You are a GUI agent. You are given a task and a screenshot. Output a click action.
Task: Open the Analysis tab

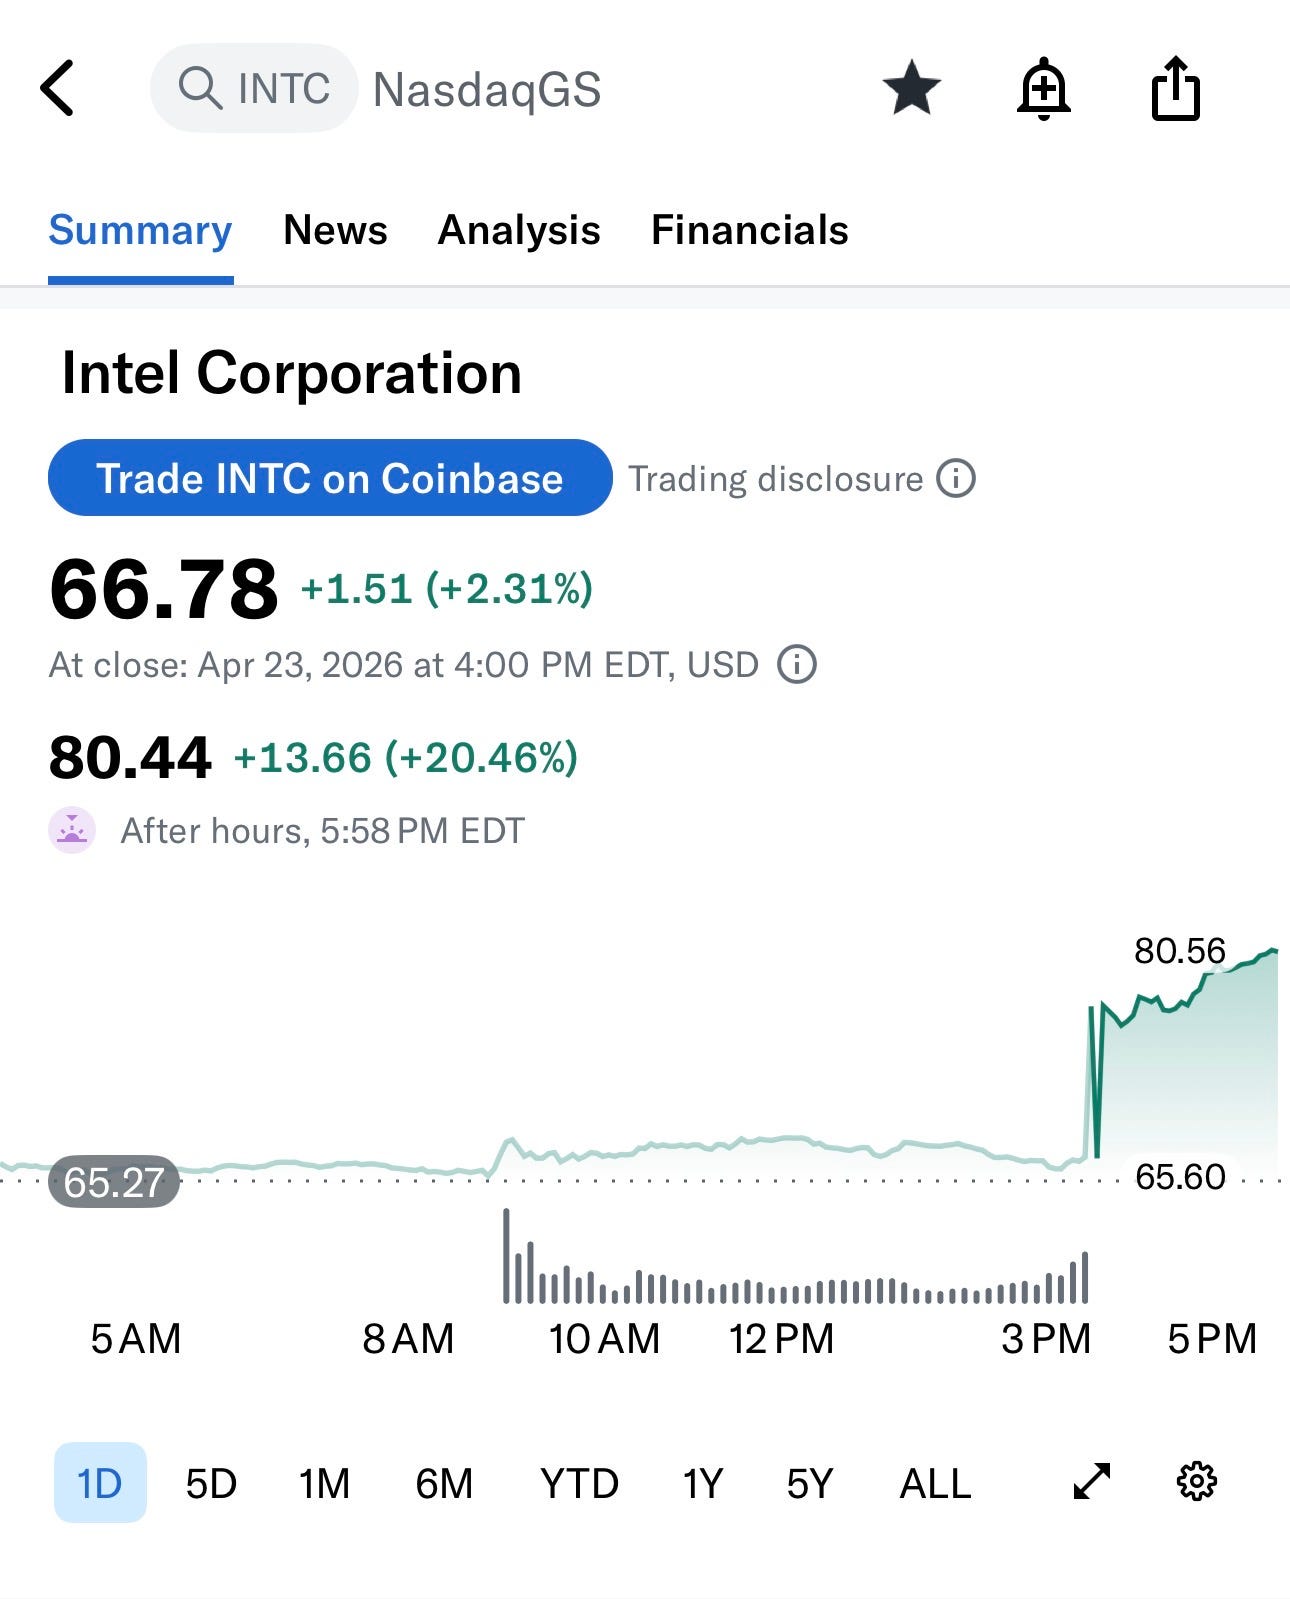tap(519, 230)
